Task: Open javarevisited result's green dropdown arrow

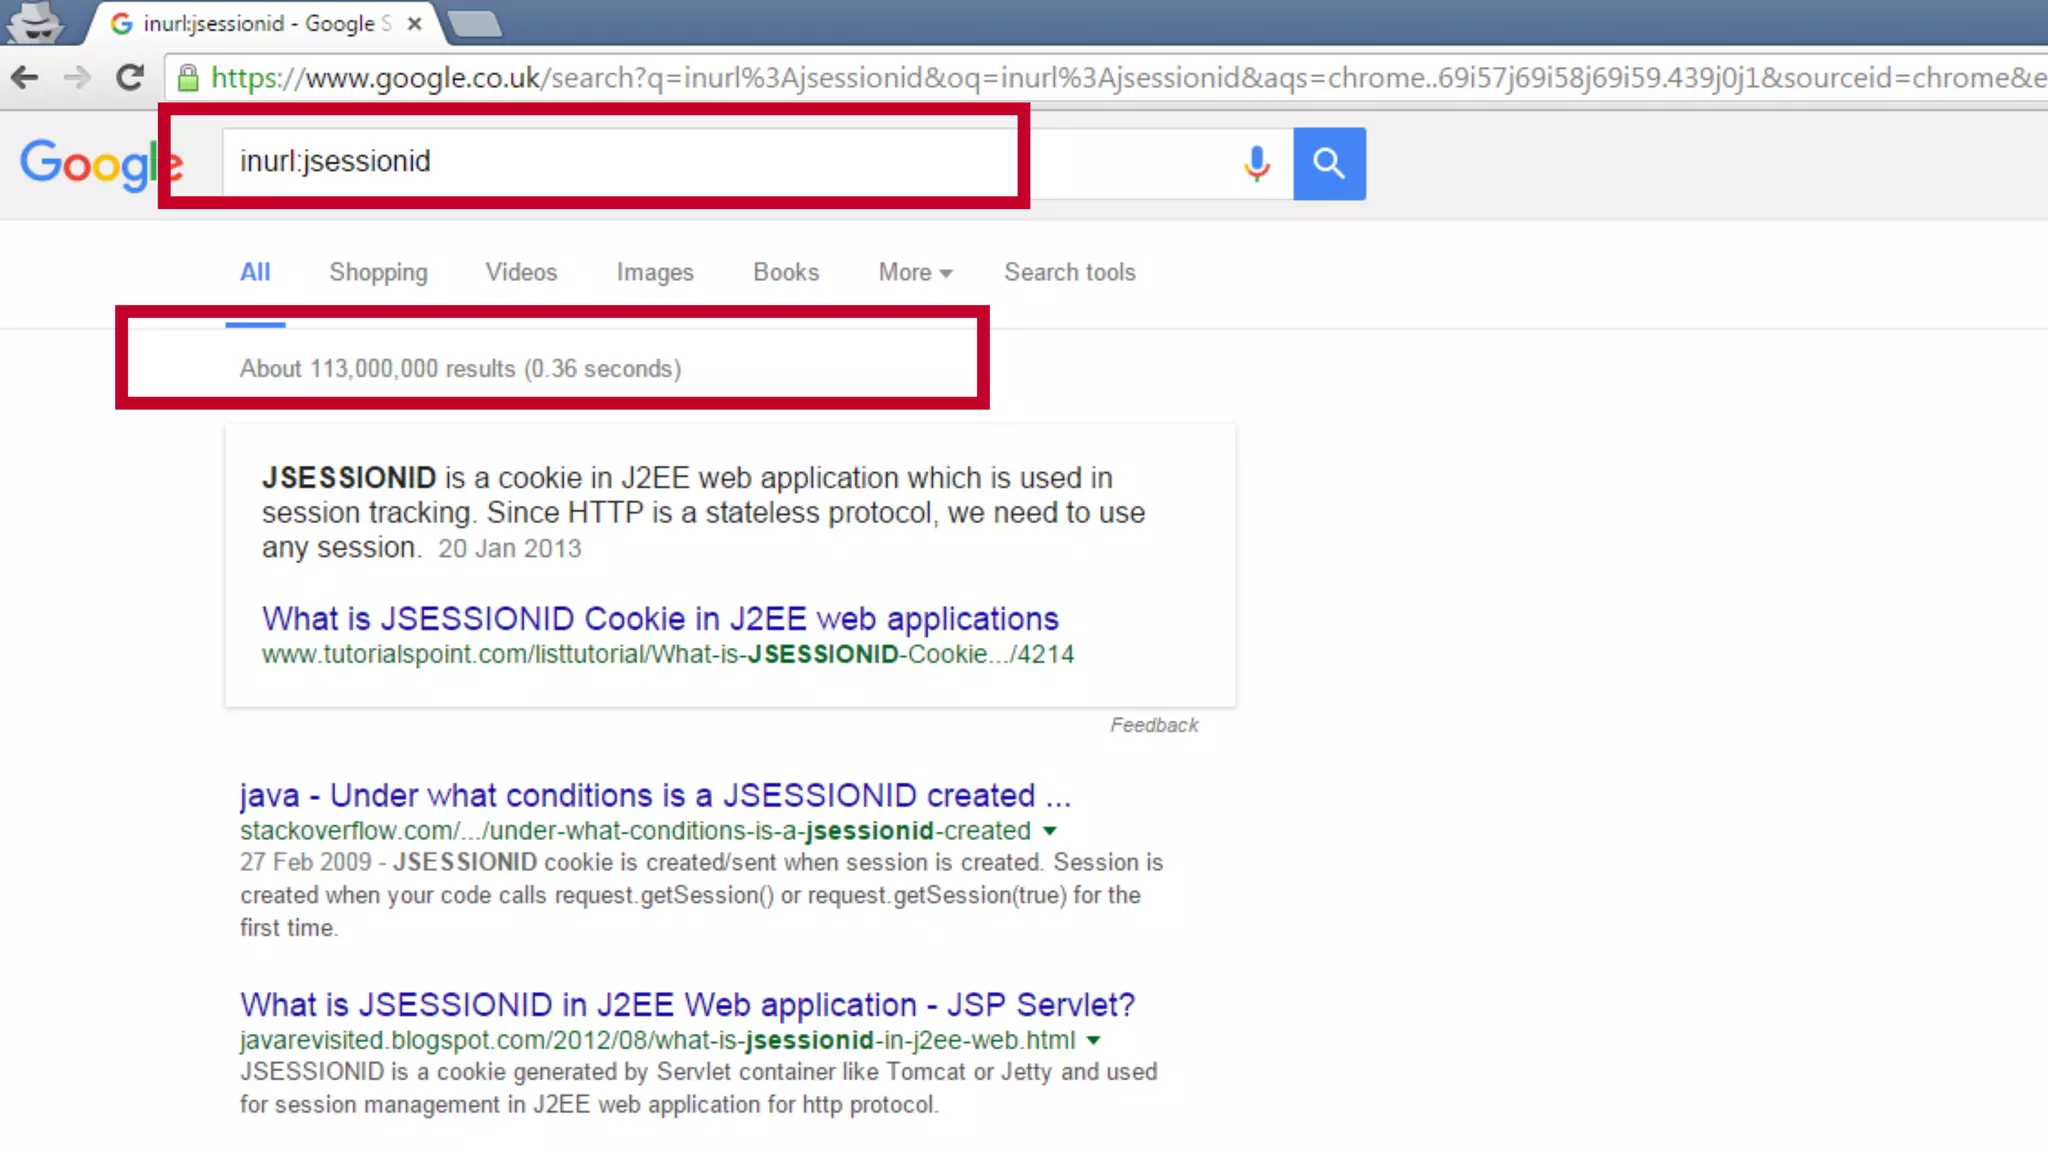Action: pyautogui.click(x=1094, y=1040)
